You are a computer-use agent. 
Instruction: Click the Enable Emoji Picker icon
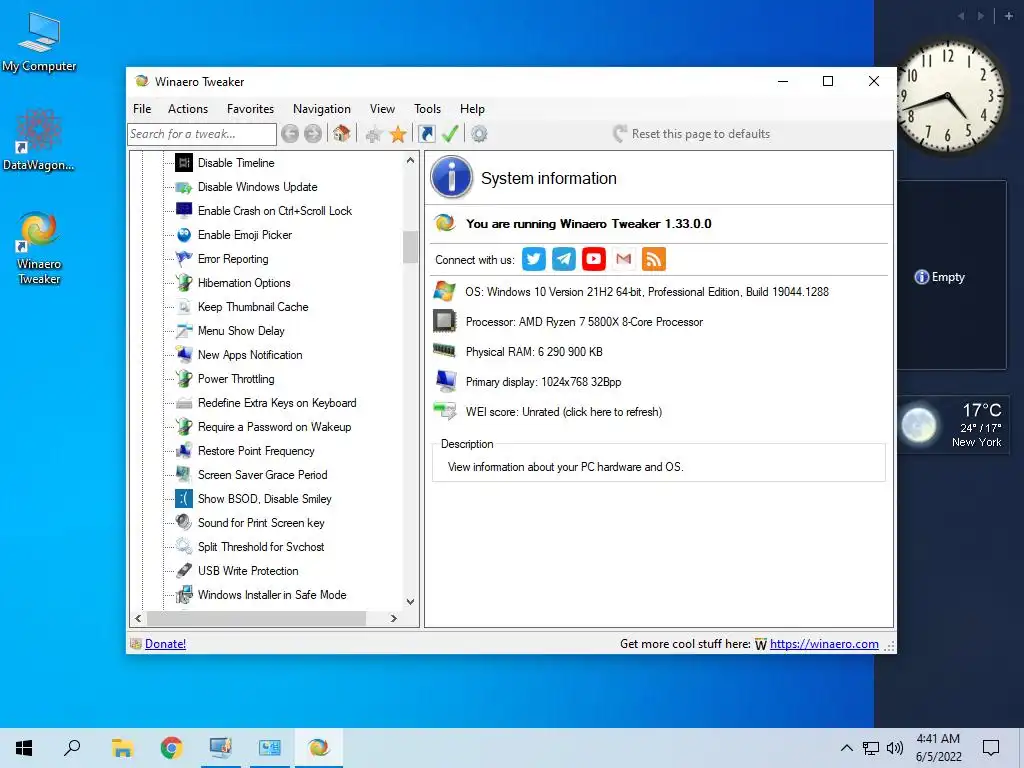pos(184,234)
